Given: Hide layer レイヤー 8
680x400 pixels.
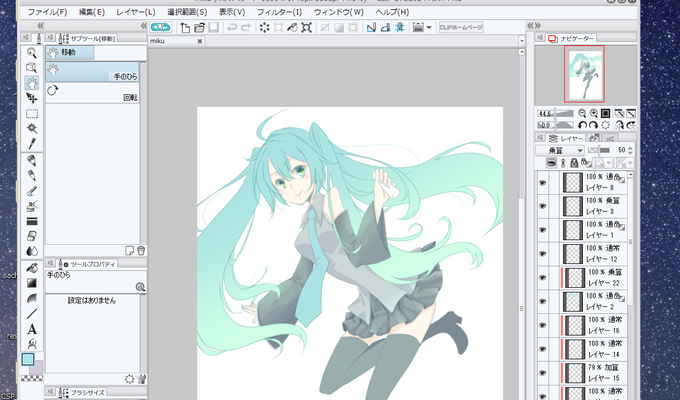Looking at the screenshot, I should 543,183.
